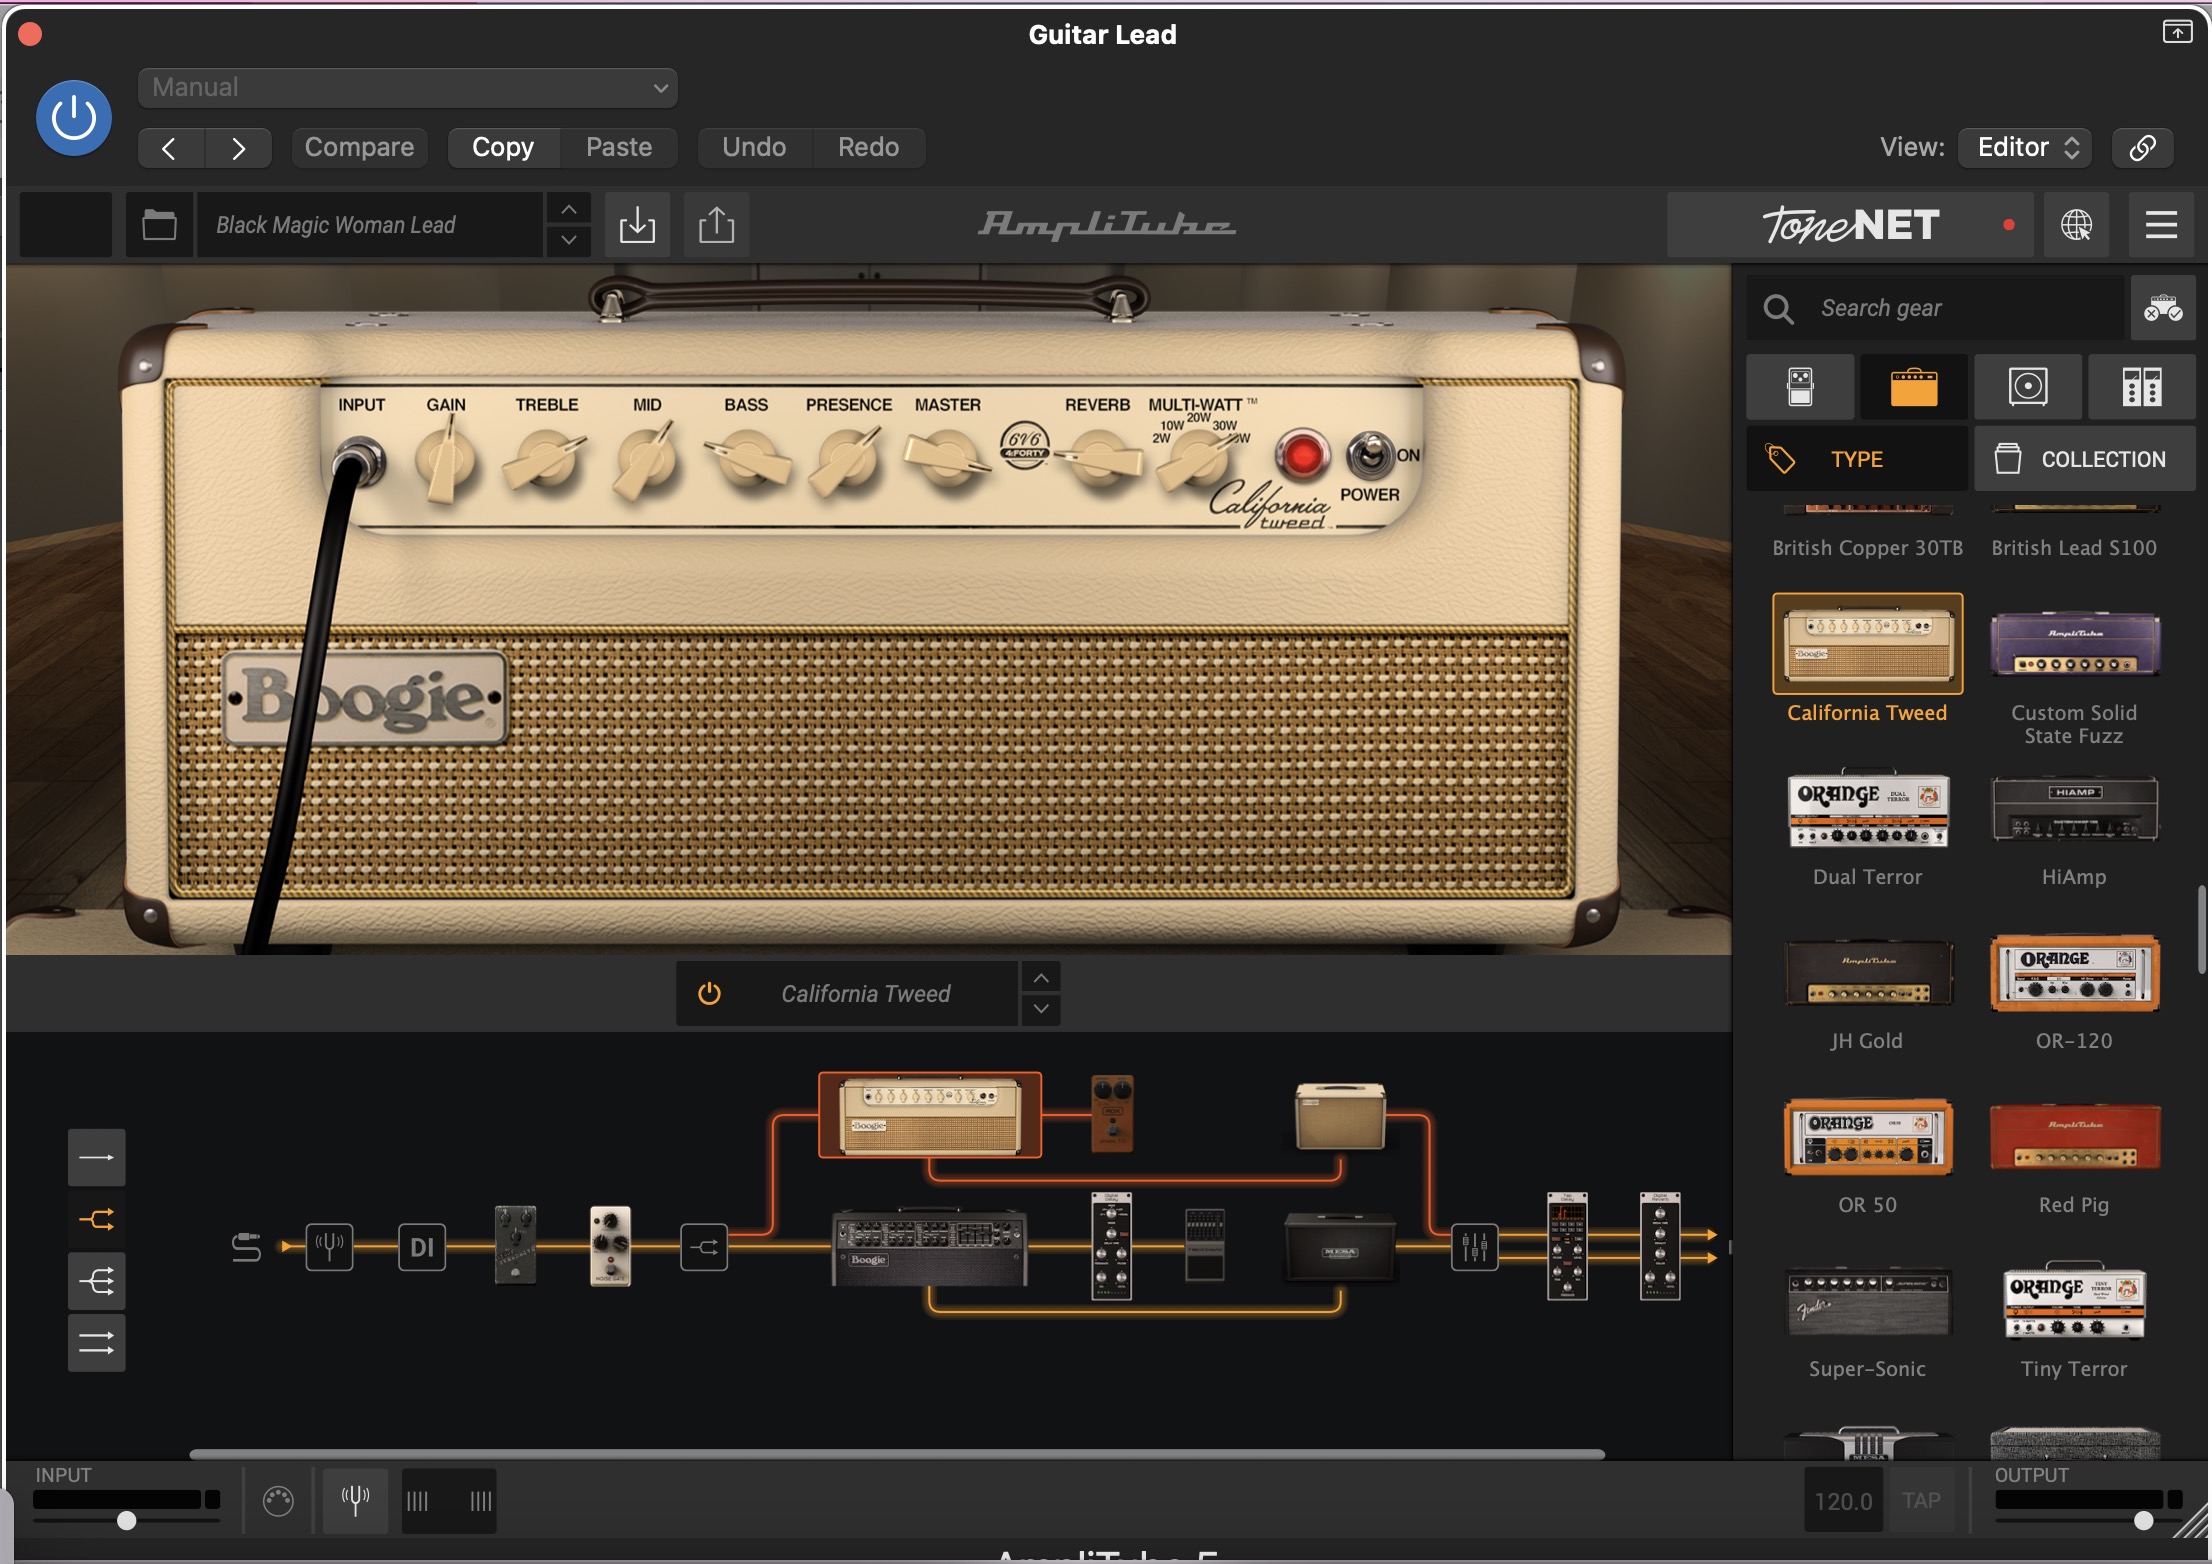
Task: Step down the California Tweed model selector
Action: coord(1041,1009)
